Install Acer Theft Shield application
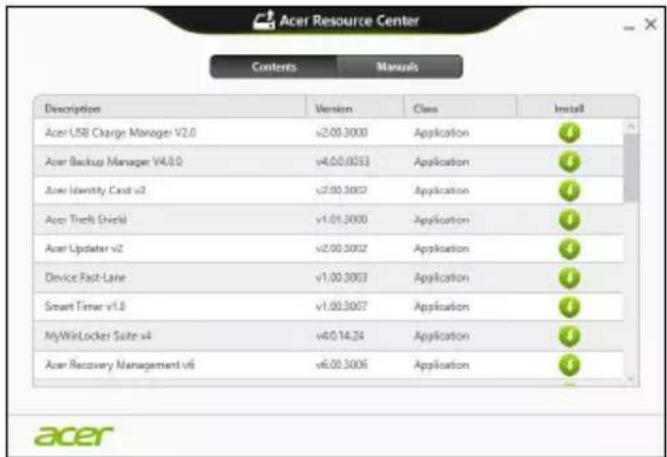 (569, 220)
